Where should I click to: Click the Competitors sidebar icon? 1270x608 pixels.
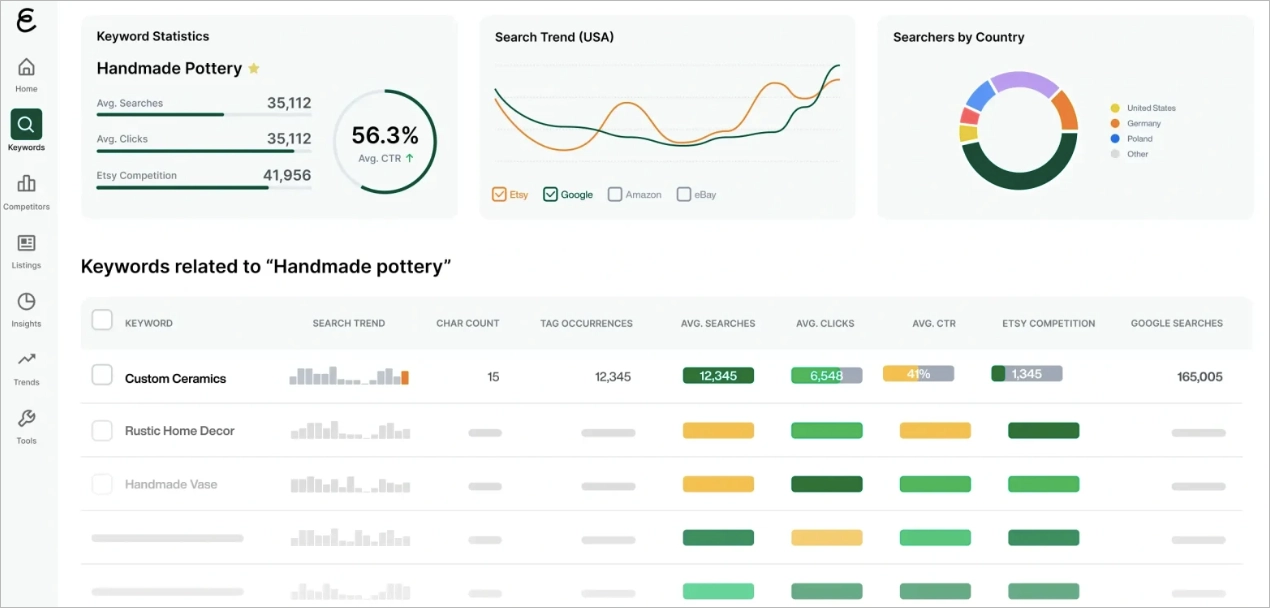point(26,186)
